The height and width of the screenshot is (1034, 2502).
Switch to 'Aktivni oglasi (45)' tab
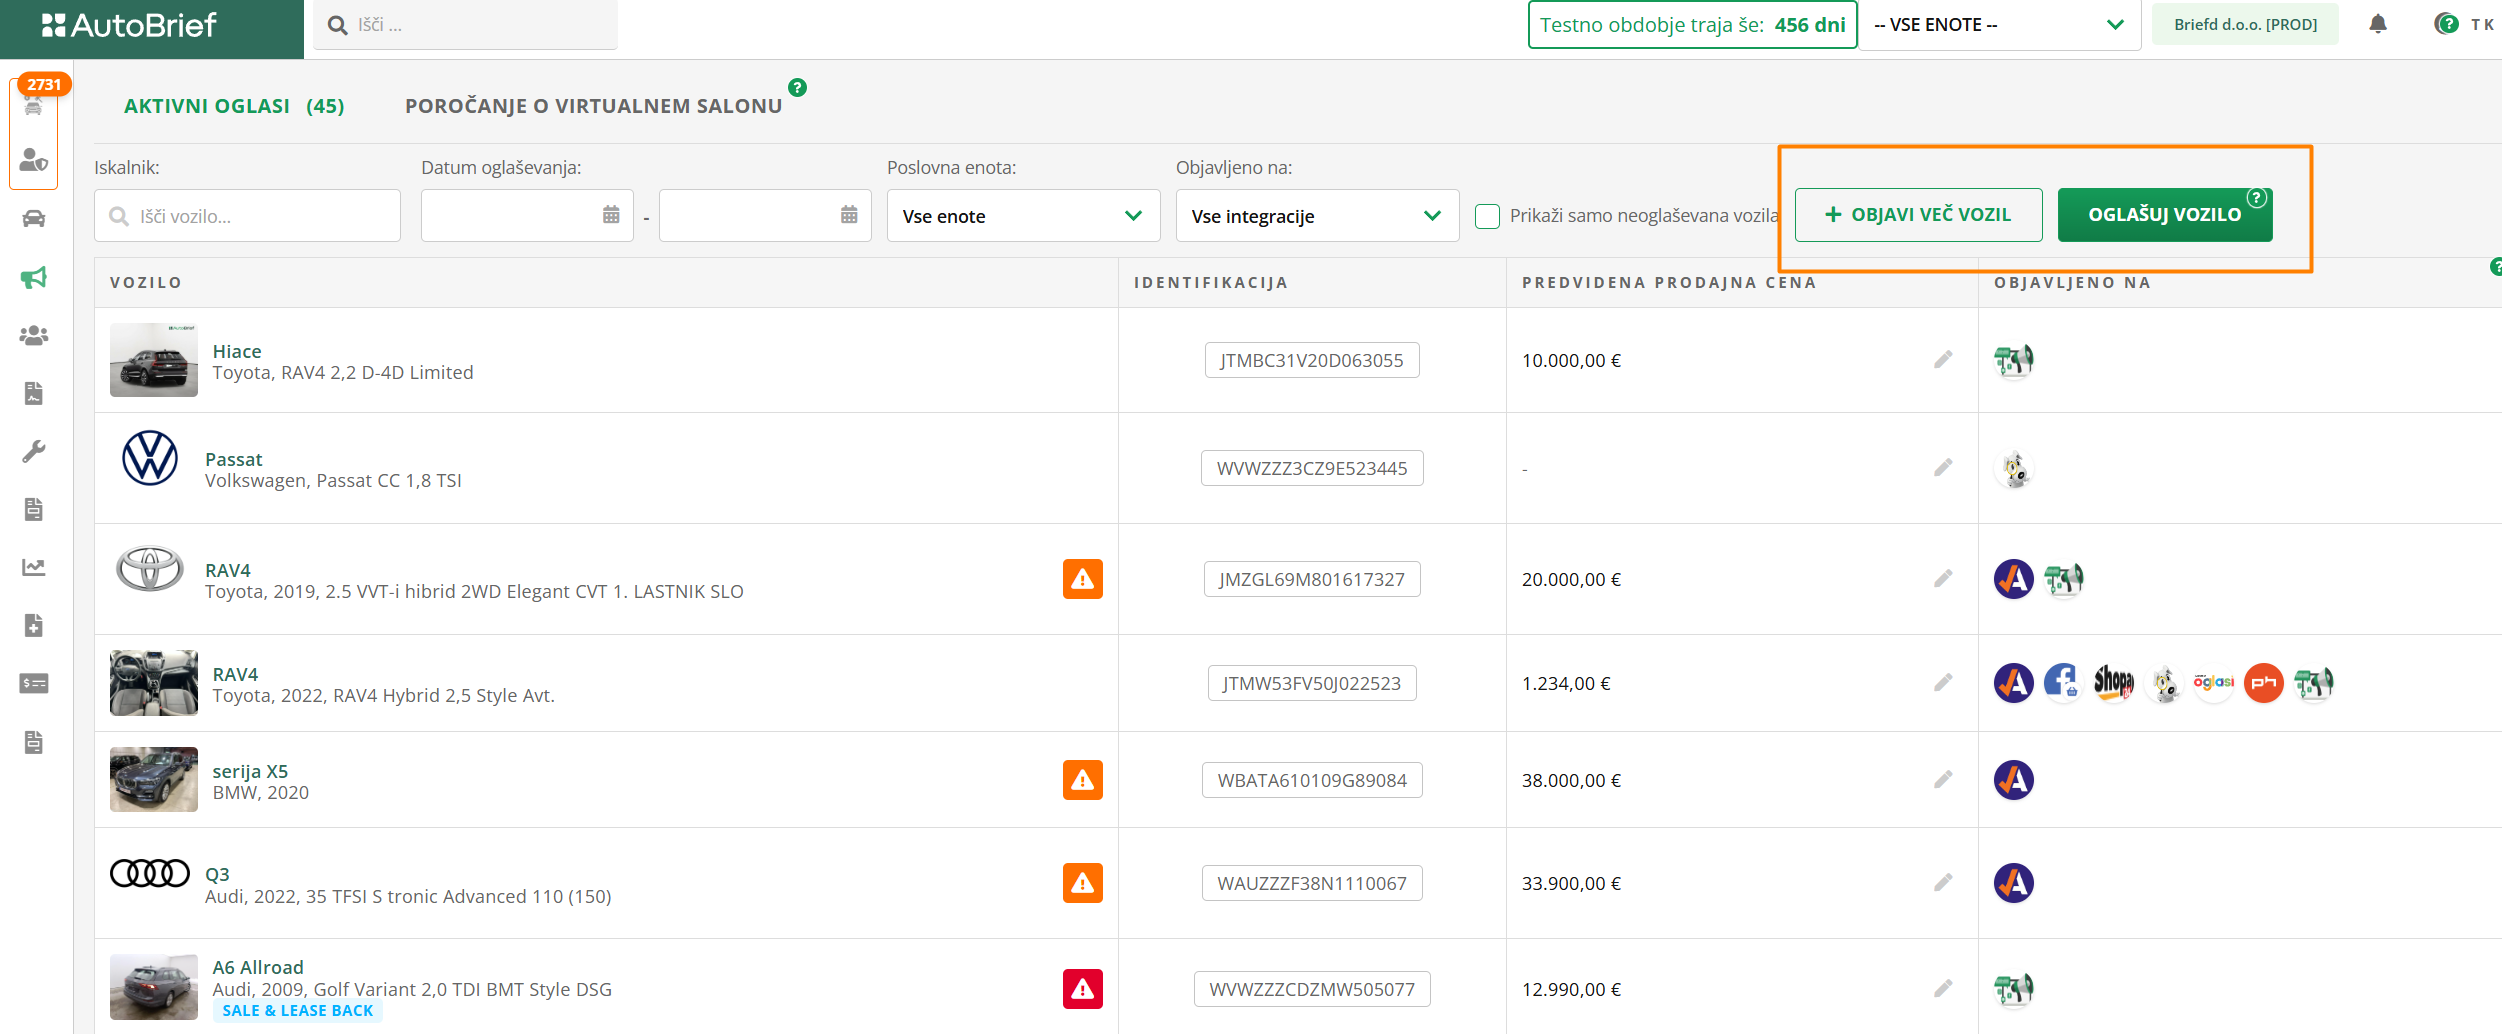[x=234, y=106]
